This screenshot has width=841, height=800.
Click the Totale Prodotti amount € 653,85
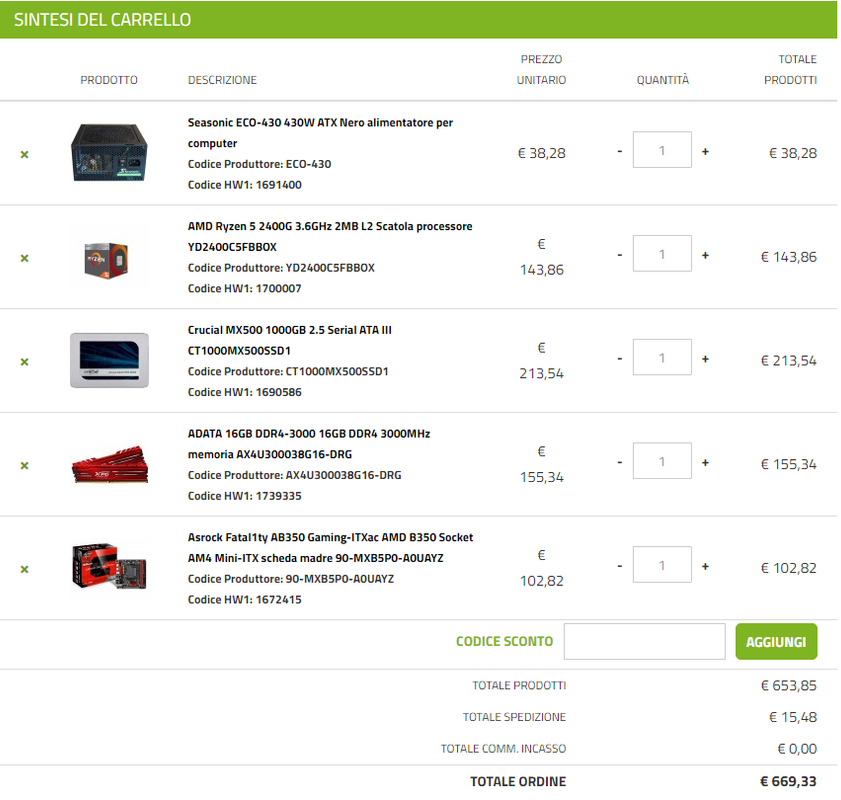788,685
